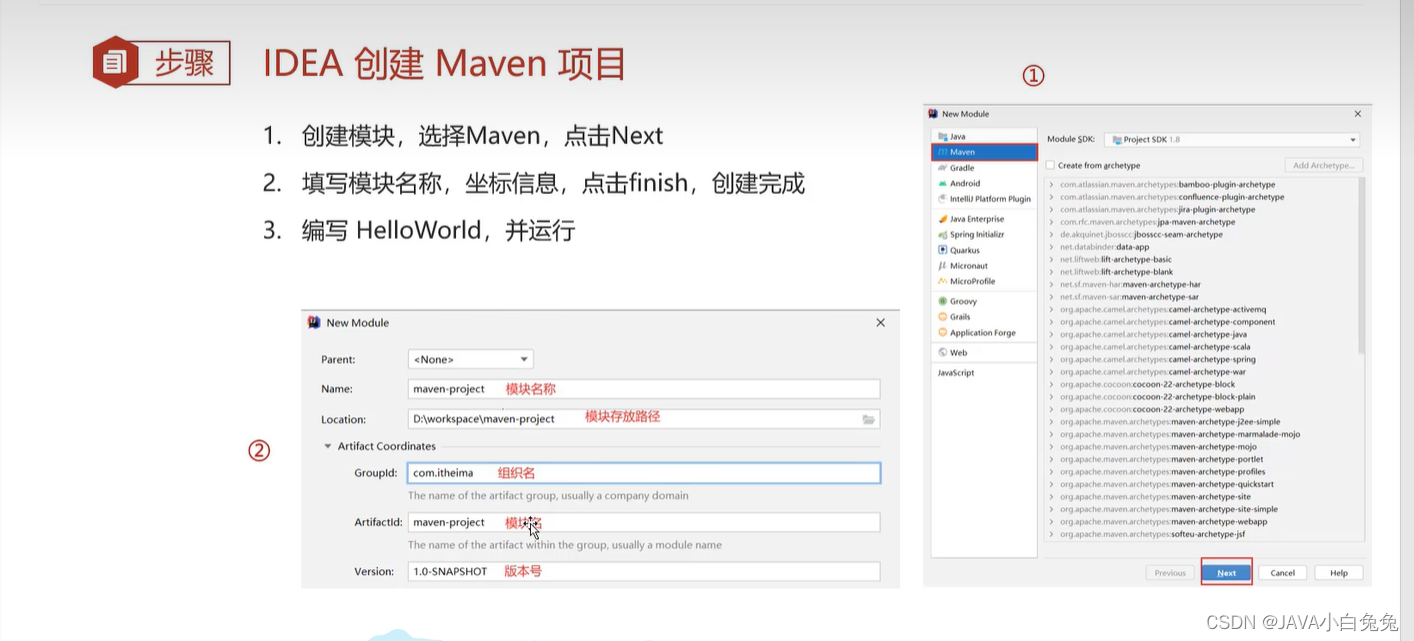
Task: Select cocoon-22-archetype-block entry
Action: pyautogui.click(x=1147, y=385)
